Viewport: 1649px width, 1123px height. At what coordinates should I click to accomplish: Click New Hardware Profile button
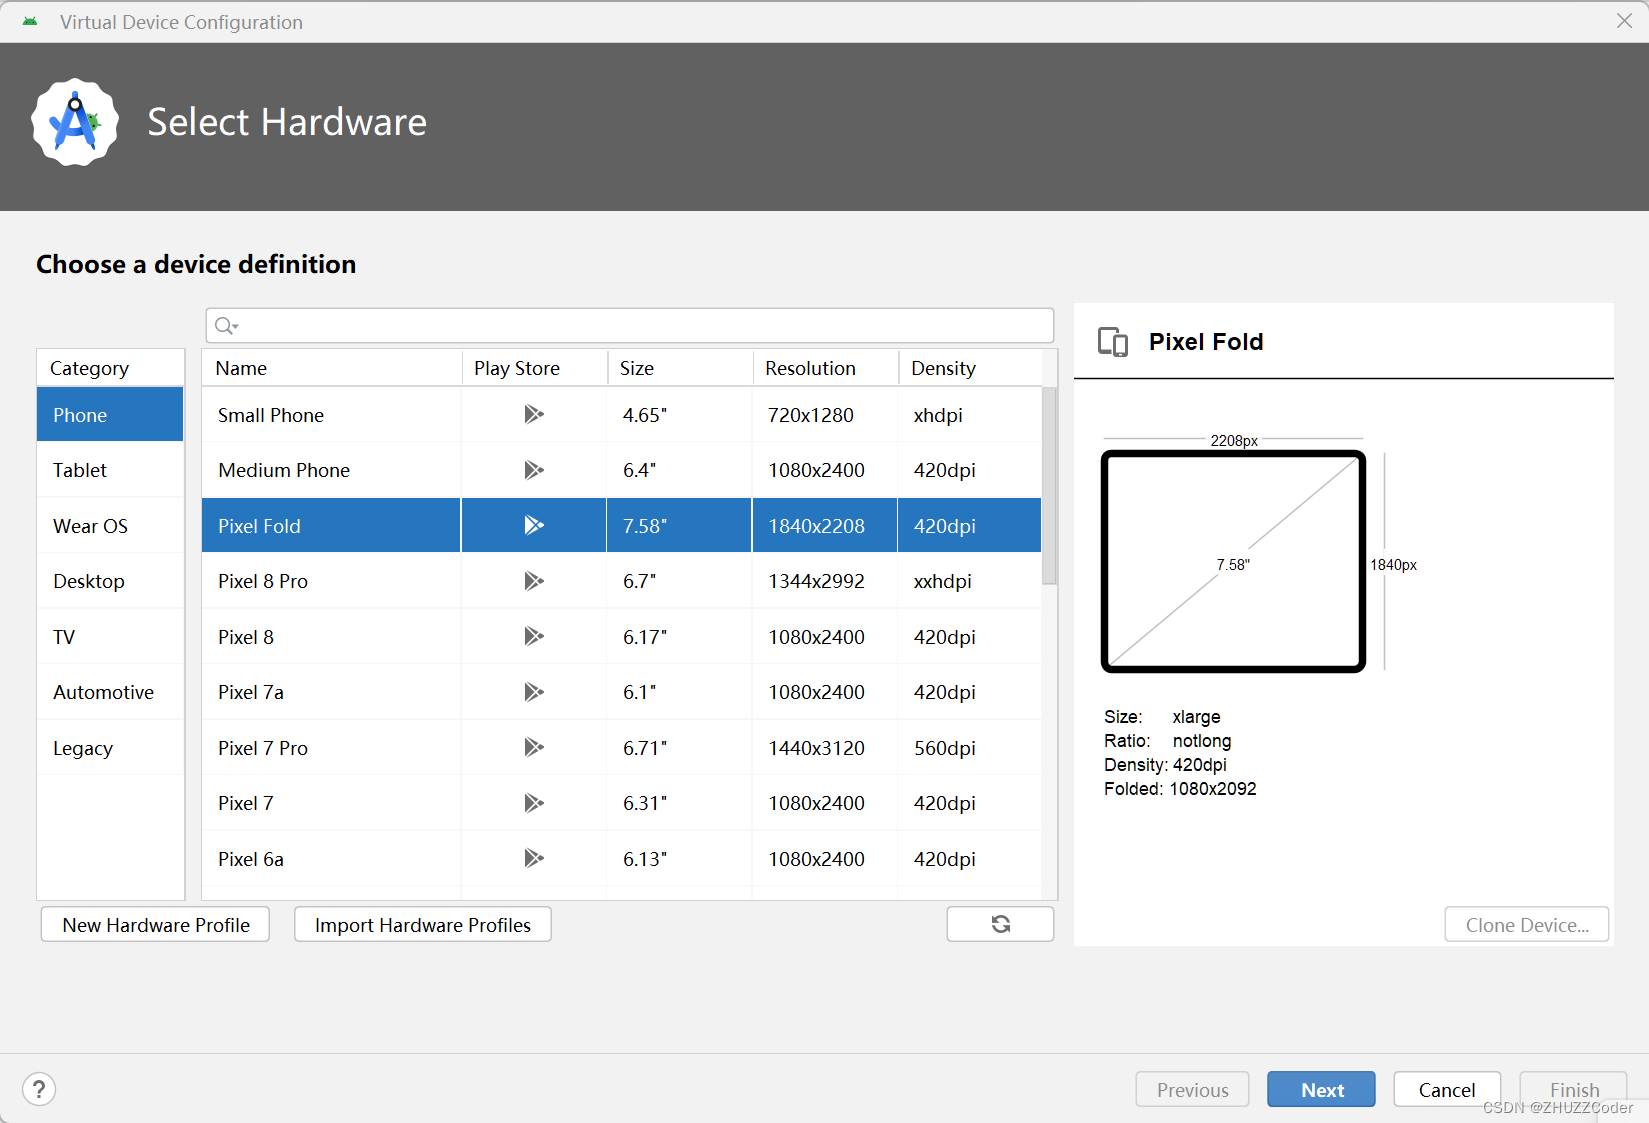pos(156,925)
